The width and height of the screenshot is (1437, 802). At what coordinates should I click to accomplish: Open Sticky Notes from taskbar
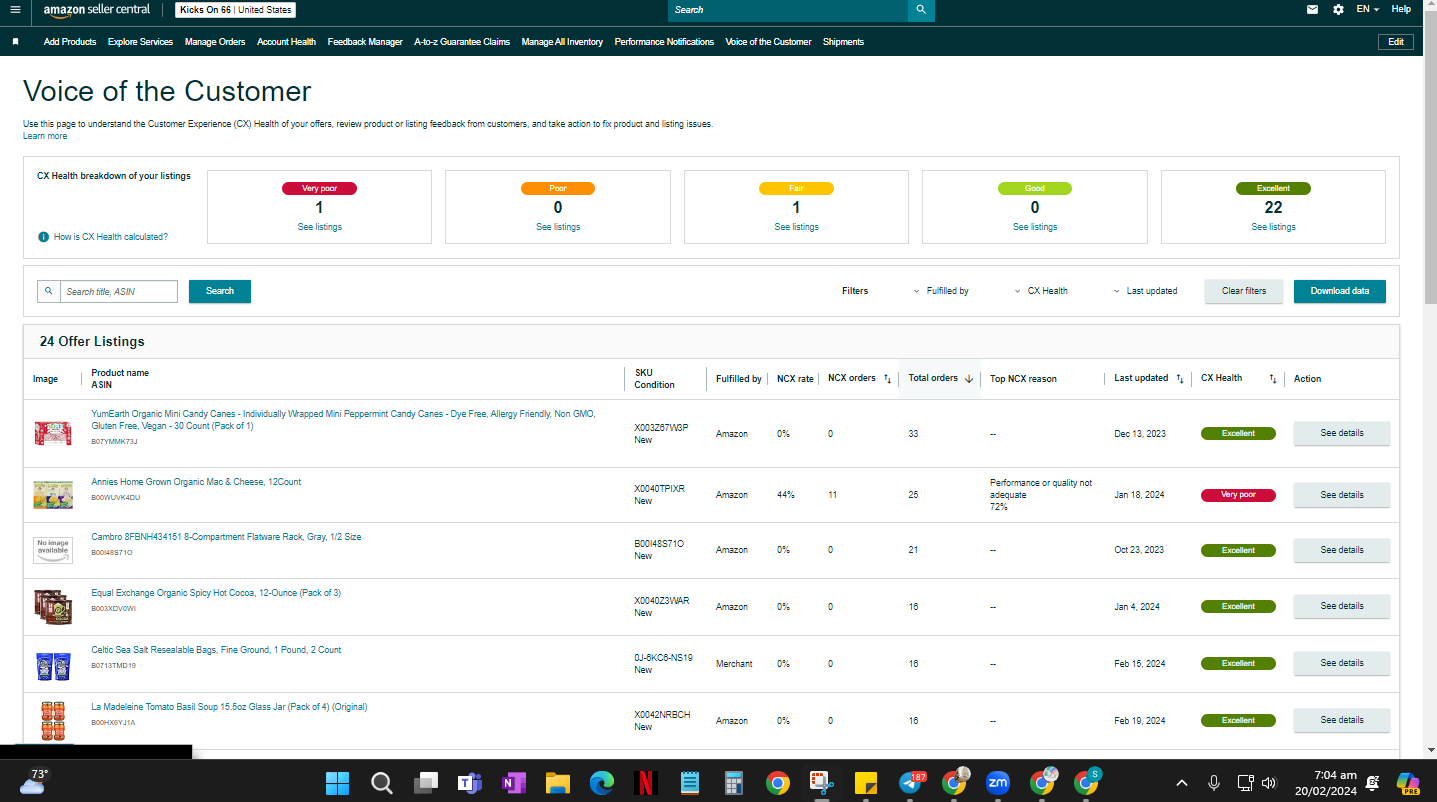click(x=866, y=782)
